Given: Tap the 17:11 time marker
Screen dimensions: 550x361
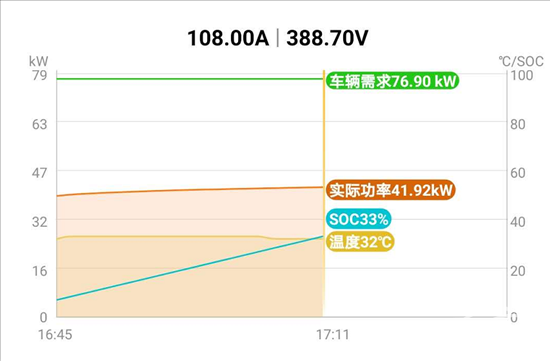Looking at the screenshot, I should [x=333, y=334].
